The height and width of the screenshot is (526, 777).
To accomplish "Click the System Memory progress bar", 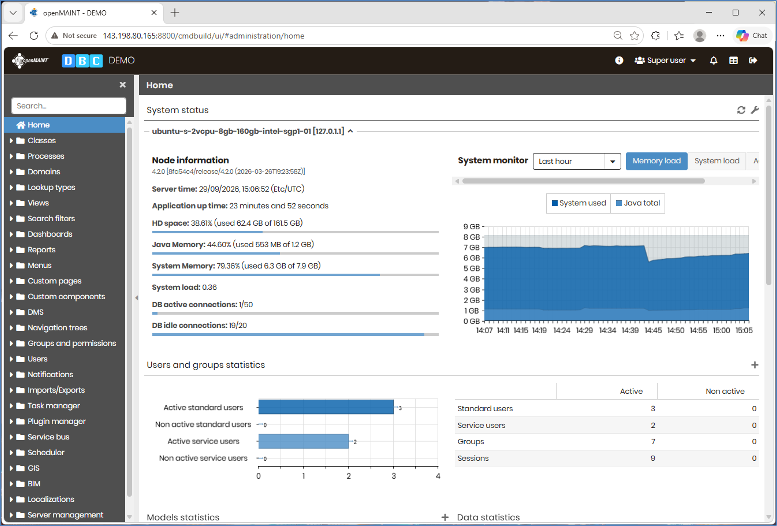I will pos(295,275).
